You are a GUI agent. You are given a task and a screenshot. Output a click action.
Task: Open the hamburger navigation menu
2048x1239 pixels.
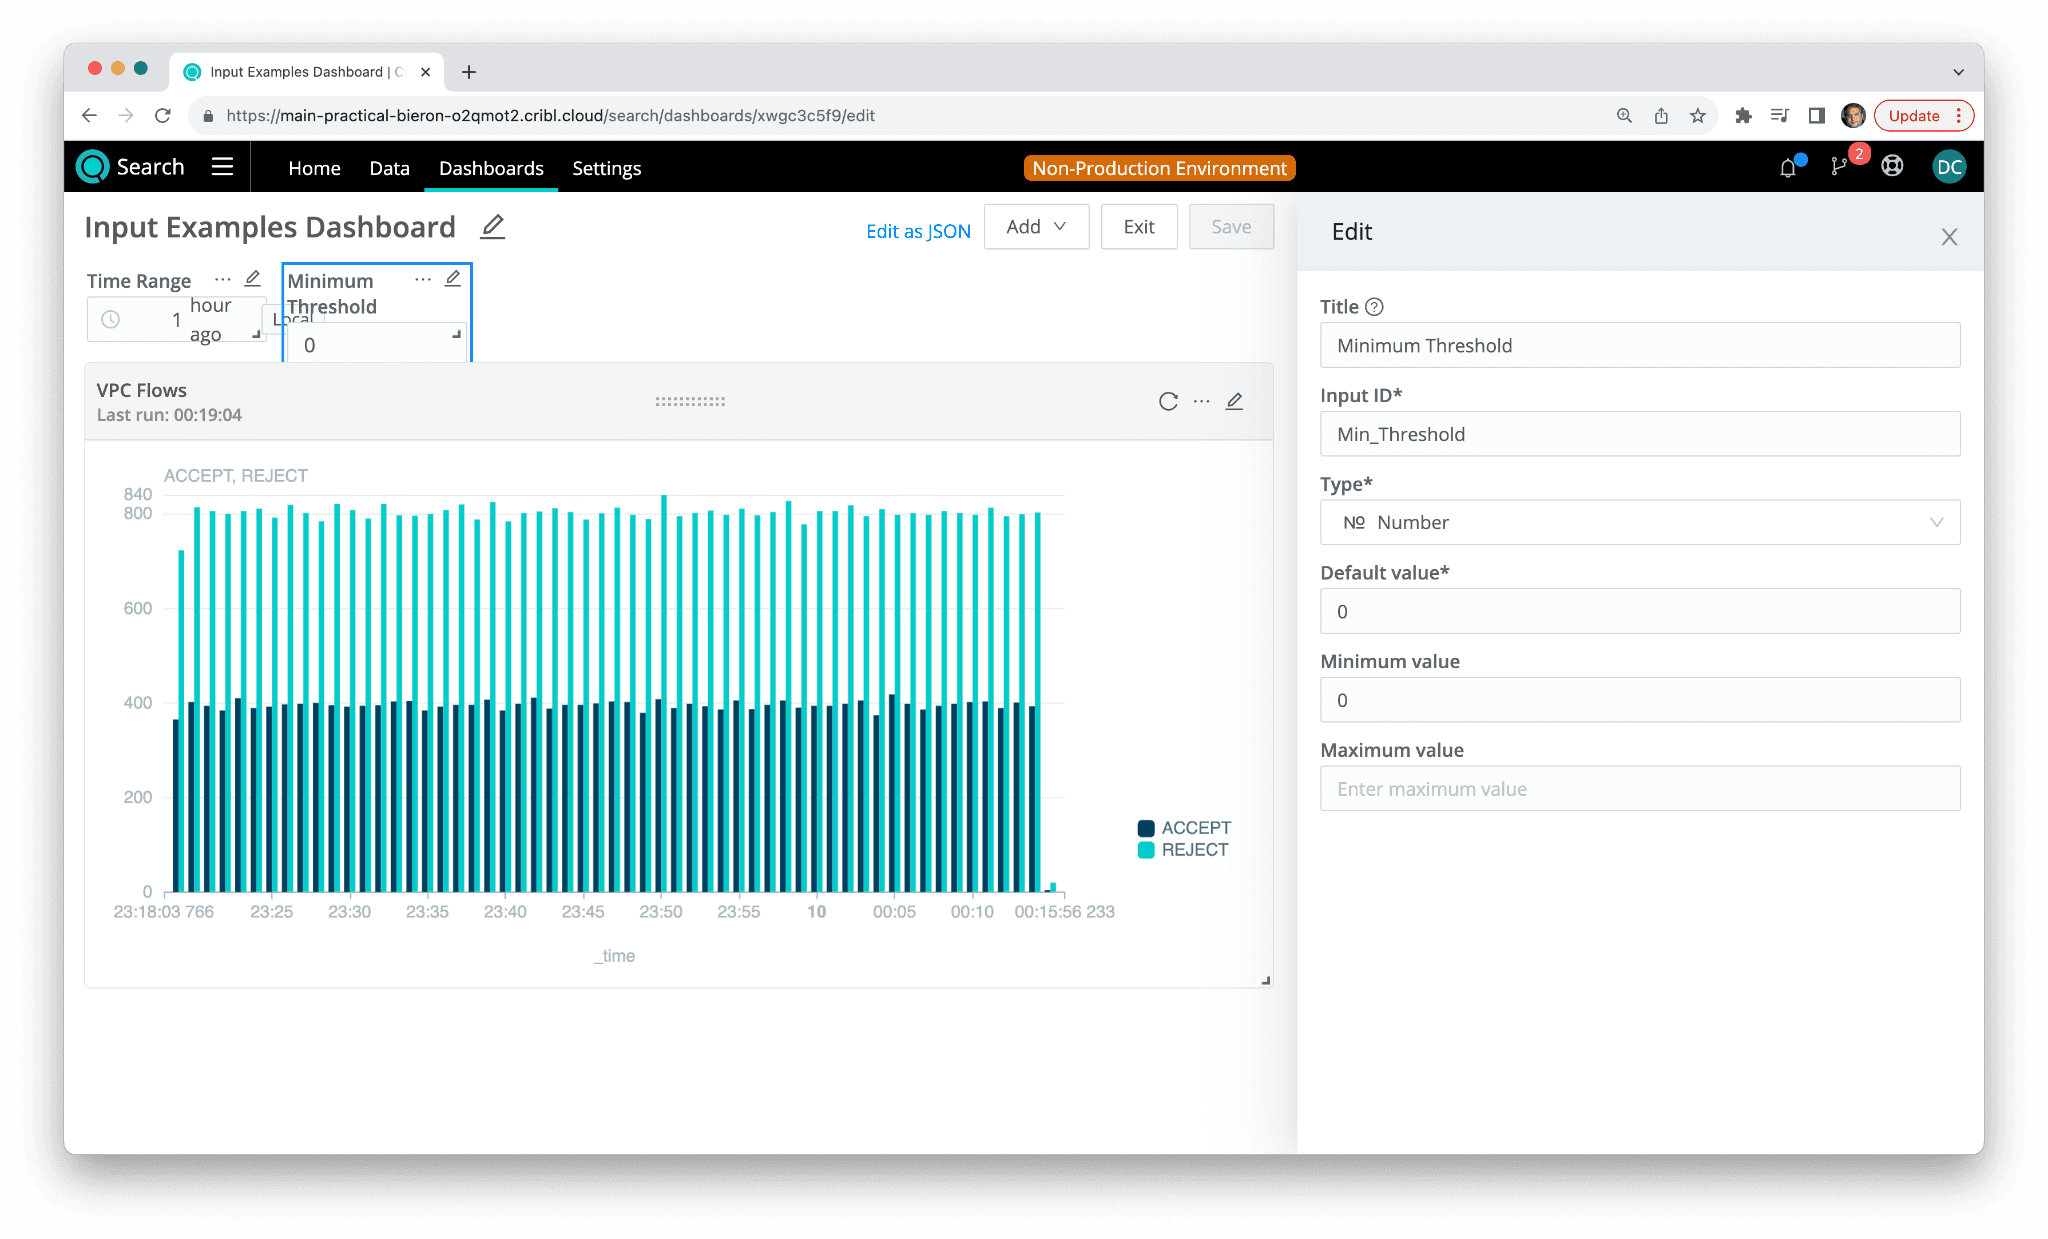222,167
